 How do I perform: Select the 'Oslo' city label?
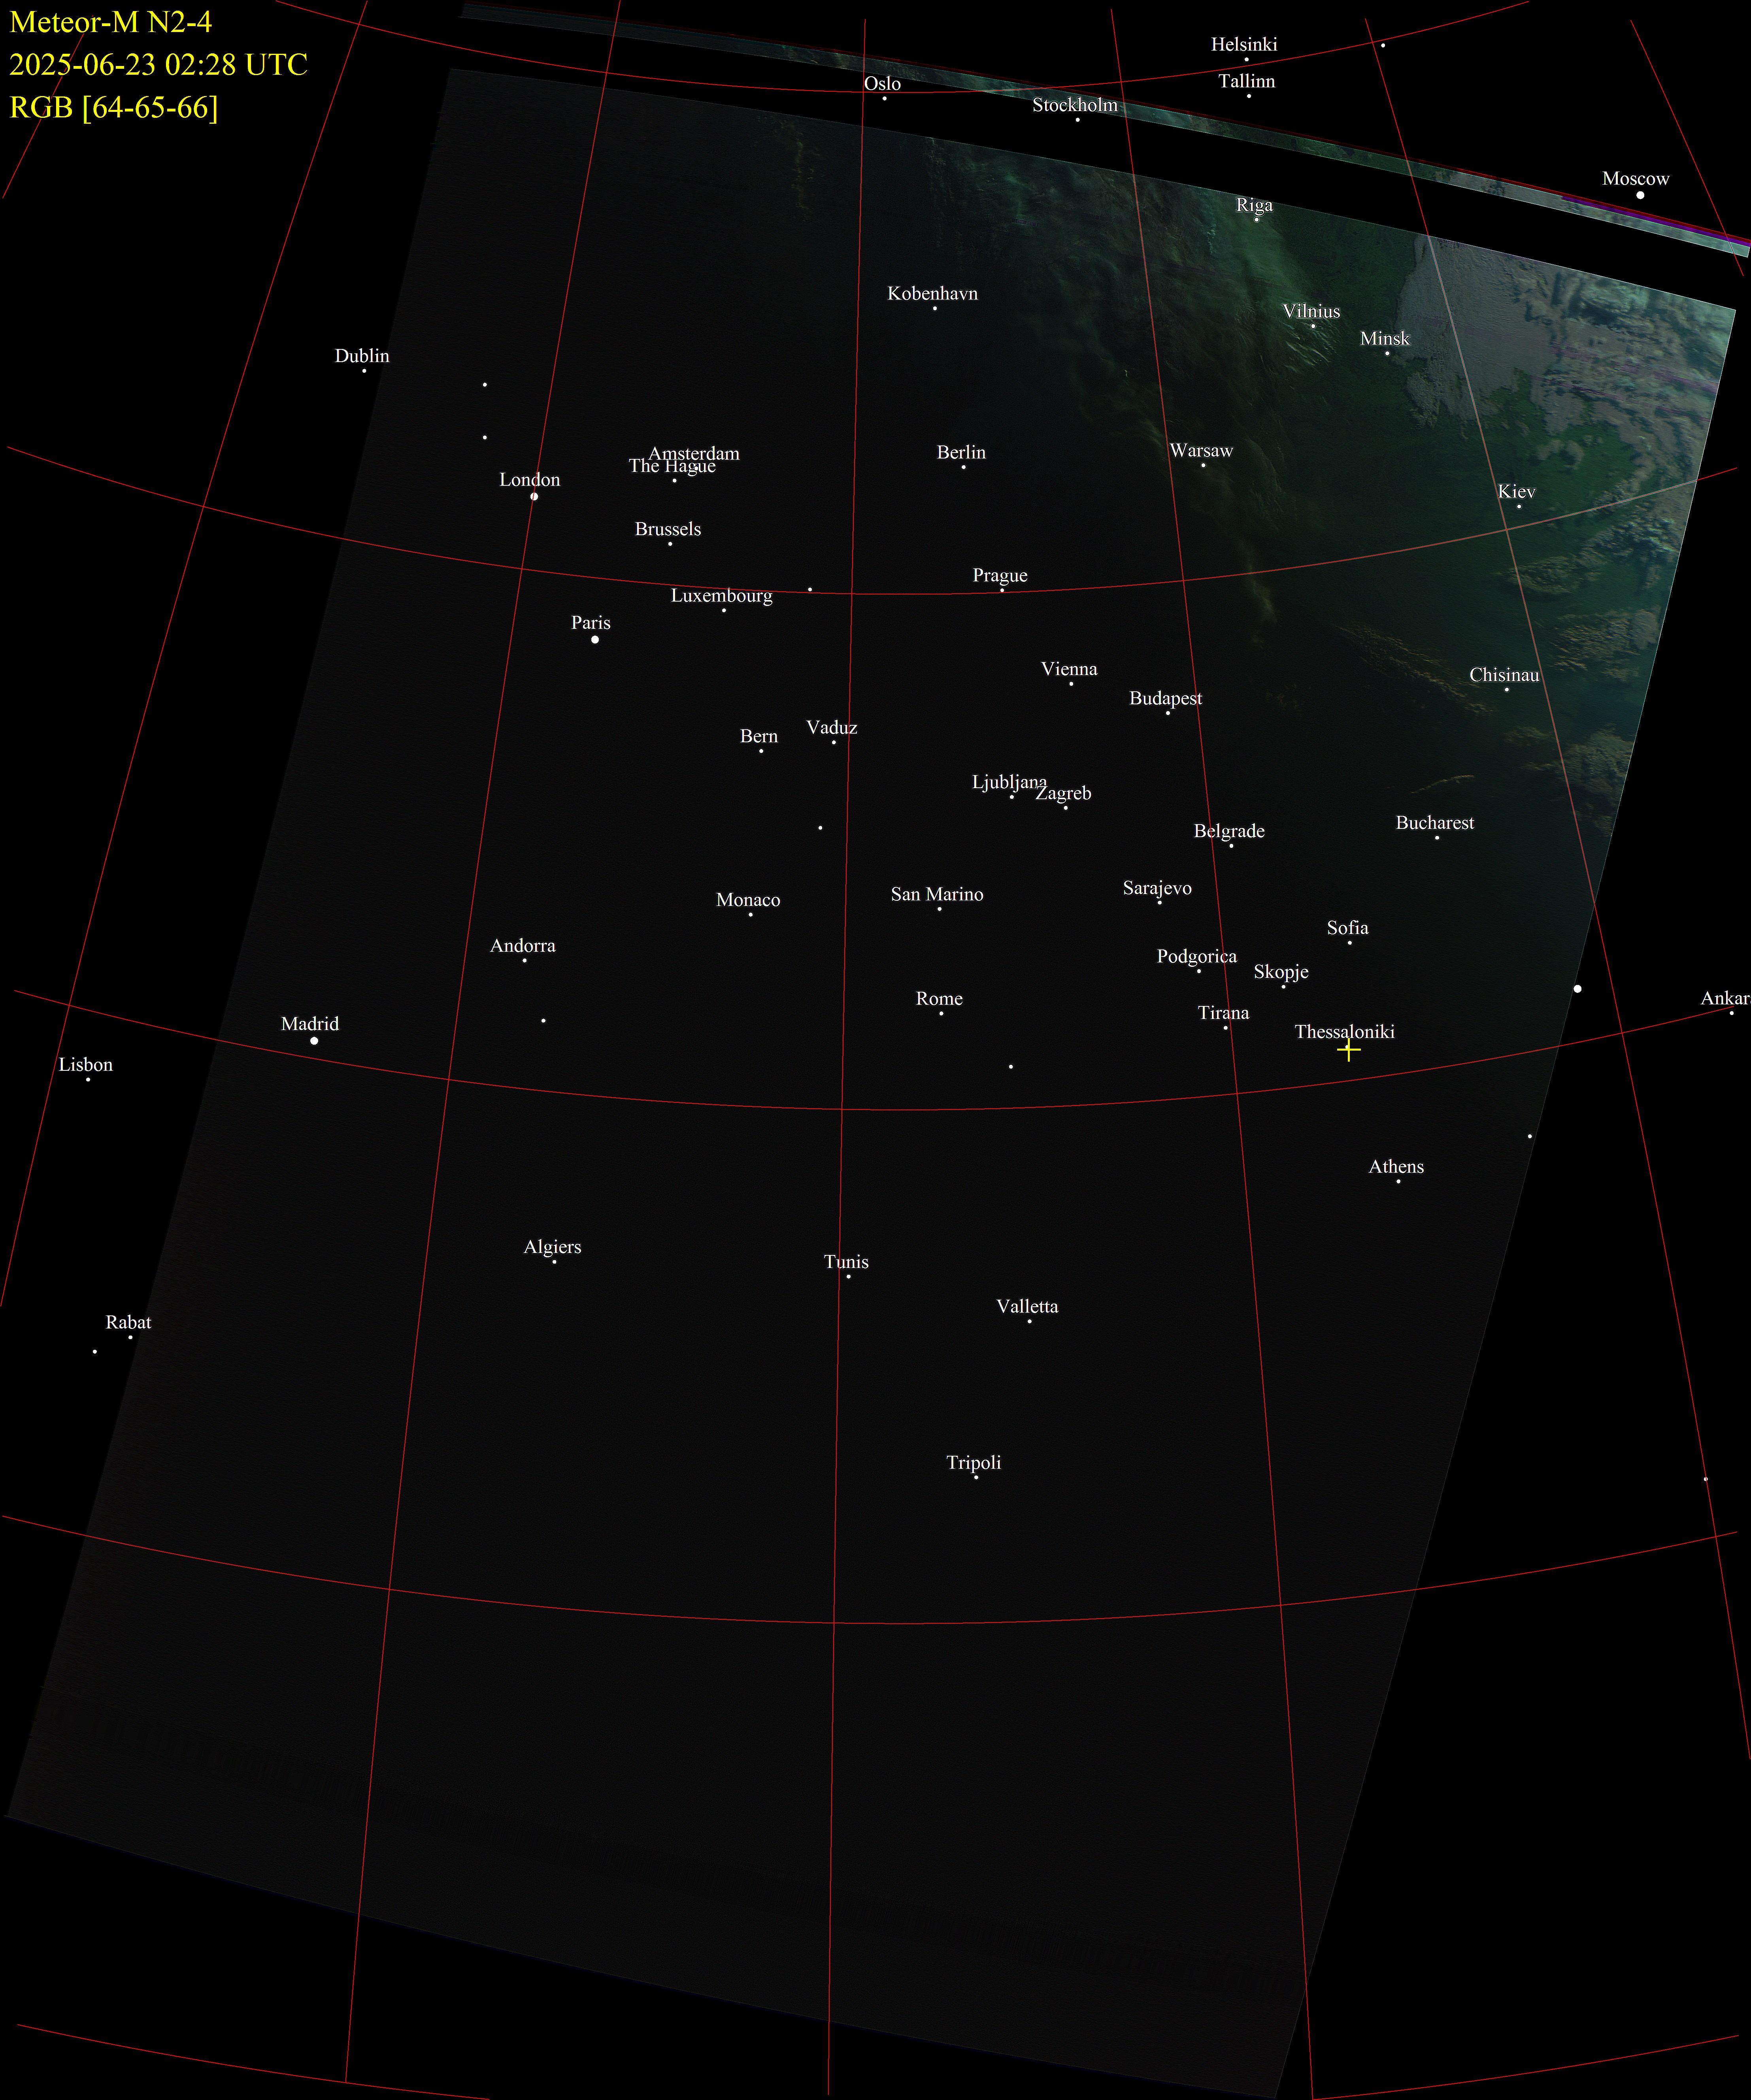(x=882, y=84)
